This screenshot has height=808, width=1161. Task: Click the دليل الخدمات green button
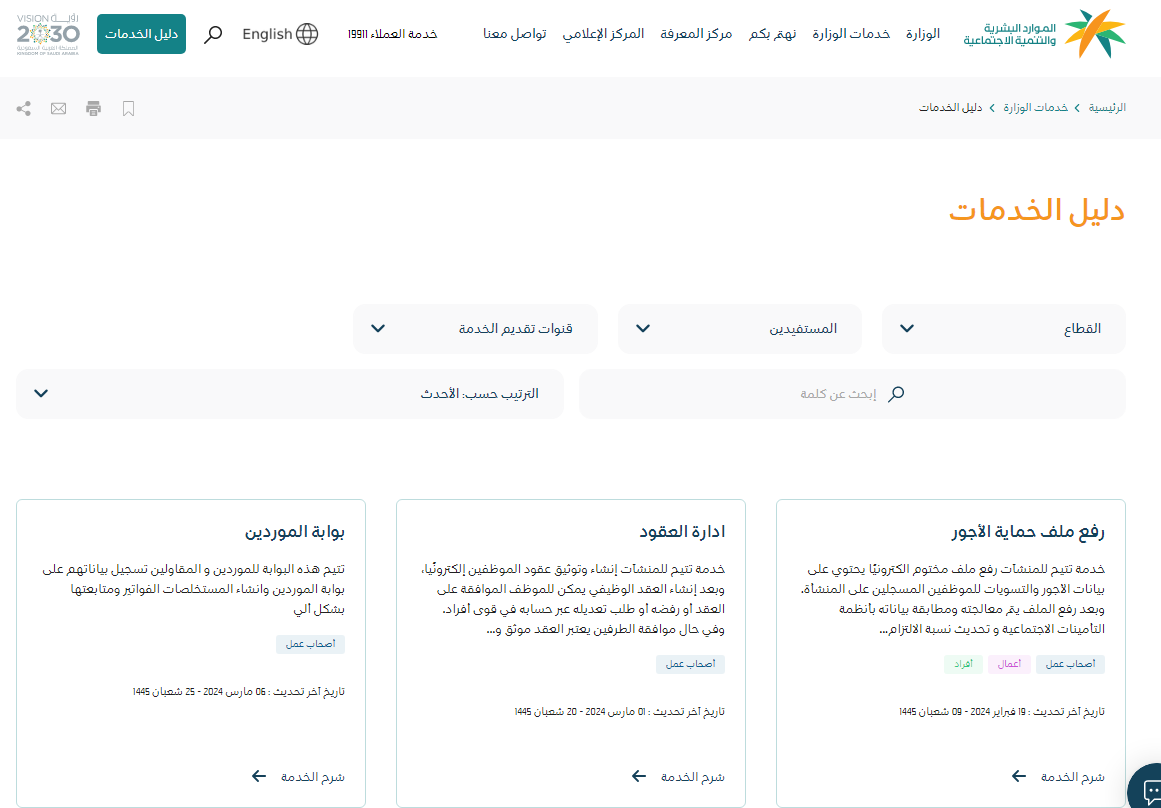141,34
